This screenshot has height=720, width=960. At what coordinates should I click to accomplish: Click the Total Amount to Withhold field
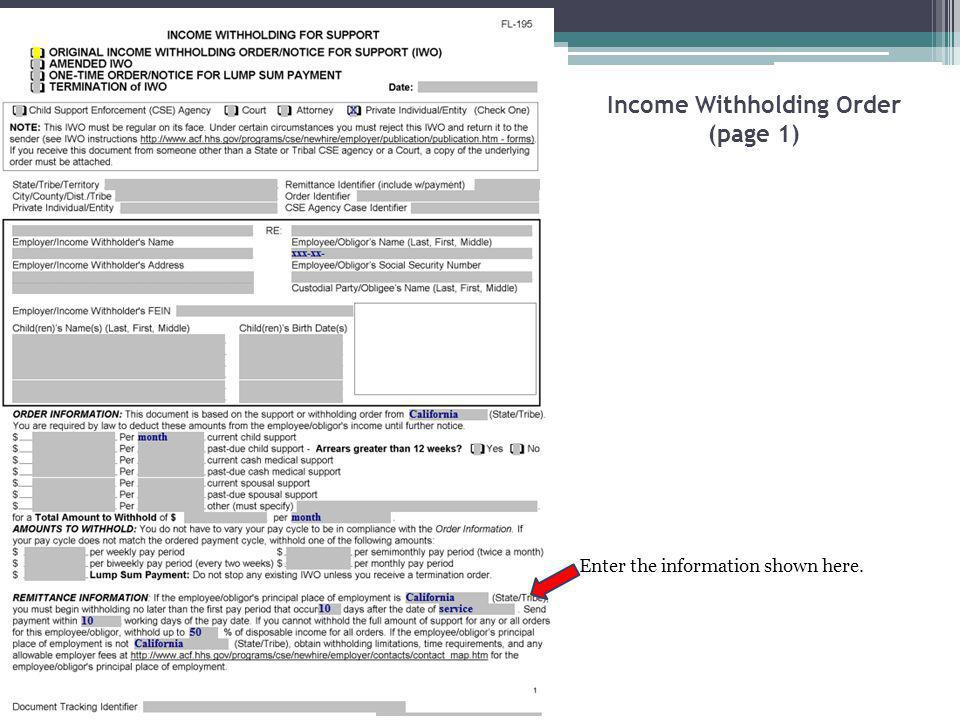(225, 519)
